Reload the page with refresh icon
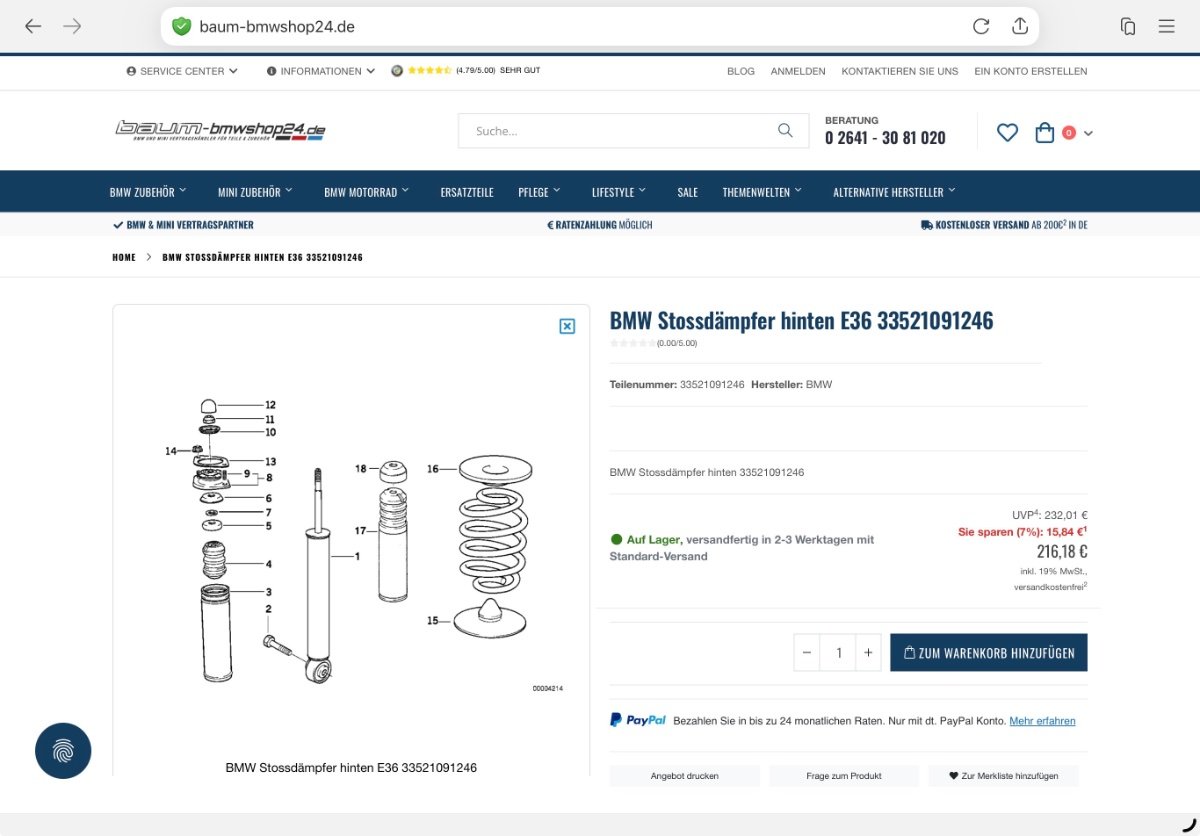Image resolution: width=1200 pixels, height=836 pixels. (980, 26)
